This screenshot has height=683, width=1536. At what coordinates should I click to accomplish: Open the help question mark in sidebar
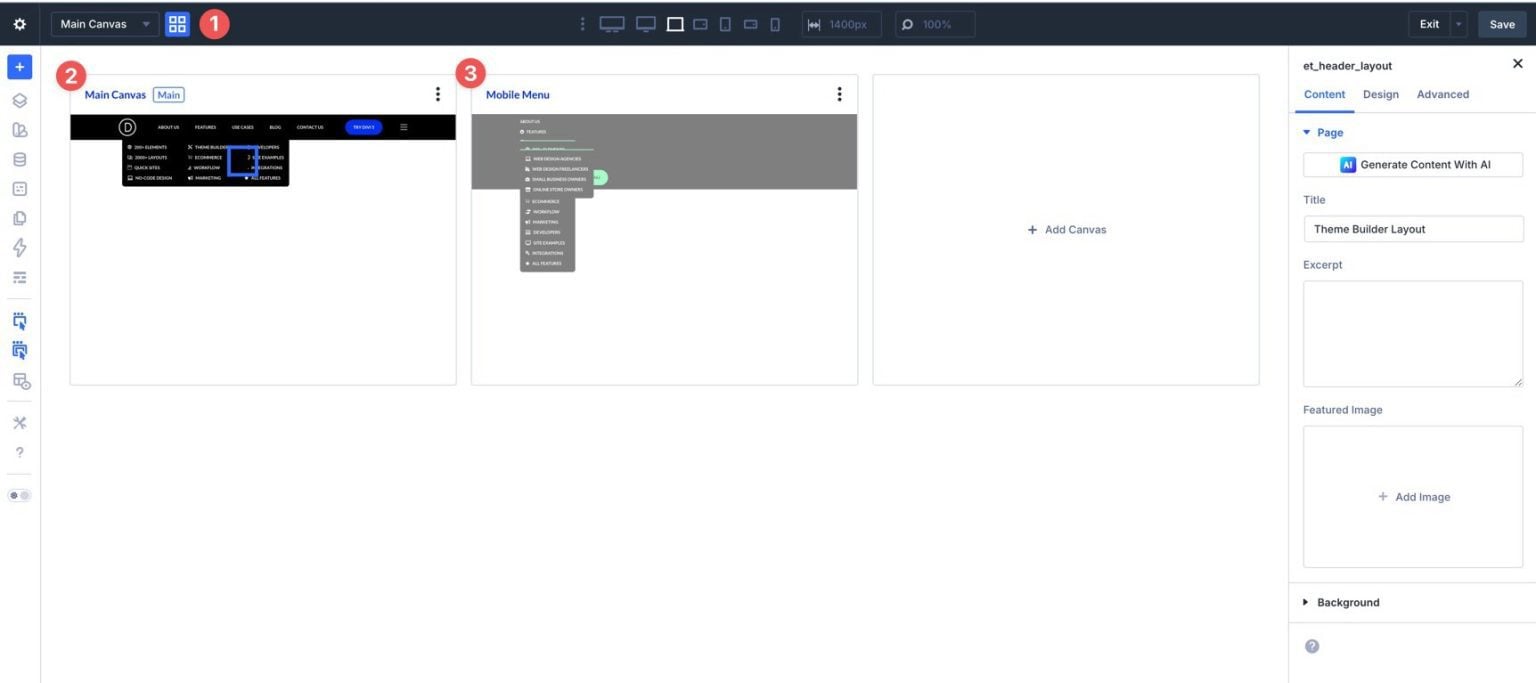(20, 452)
